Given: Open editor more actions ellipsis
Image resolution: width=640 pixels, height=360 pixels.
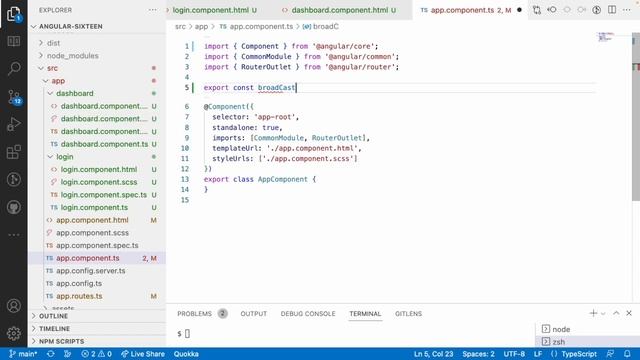Looking at the screenshot, I should [627, 10].
